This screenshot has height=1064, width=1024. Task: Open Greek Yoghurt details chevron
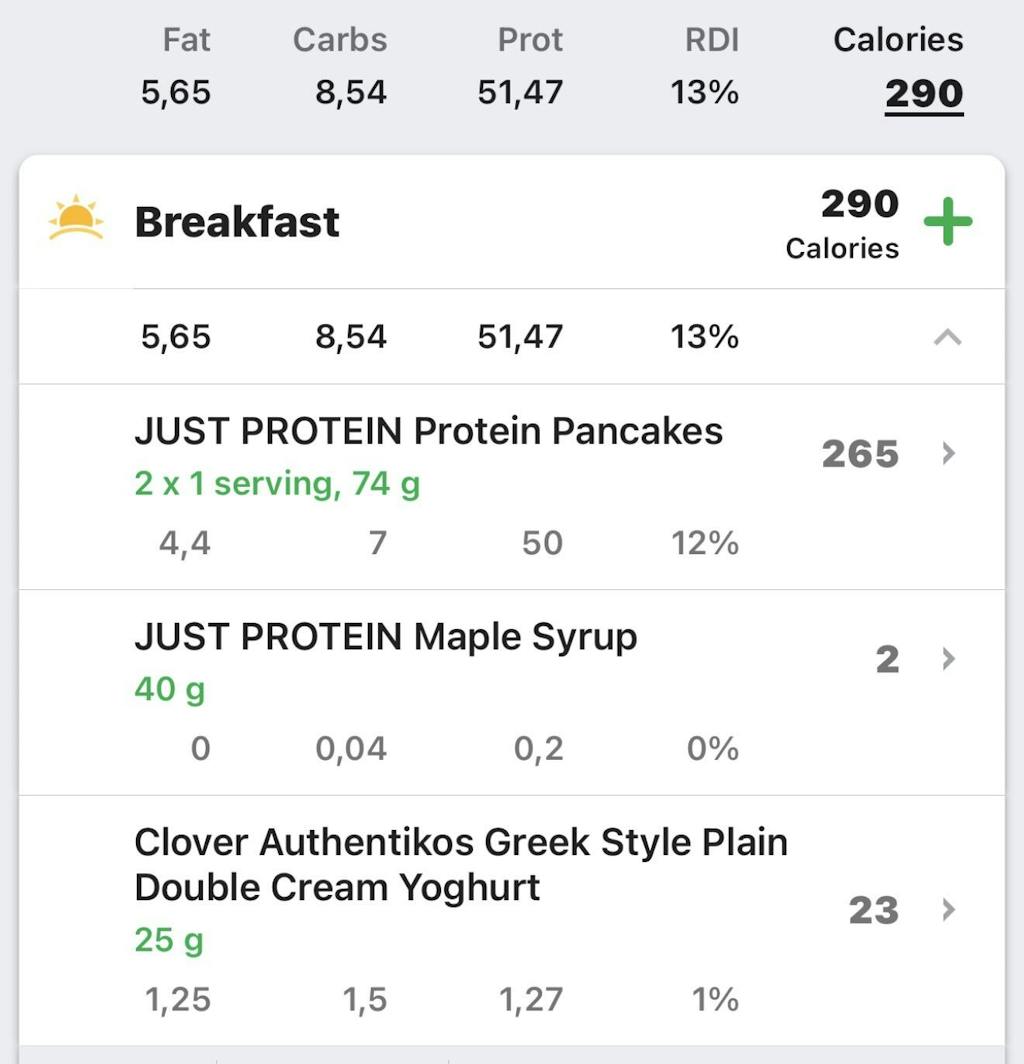(949, 910)
